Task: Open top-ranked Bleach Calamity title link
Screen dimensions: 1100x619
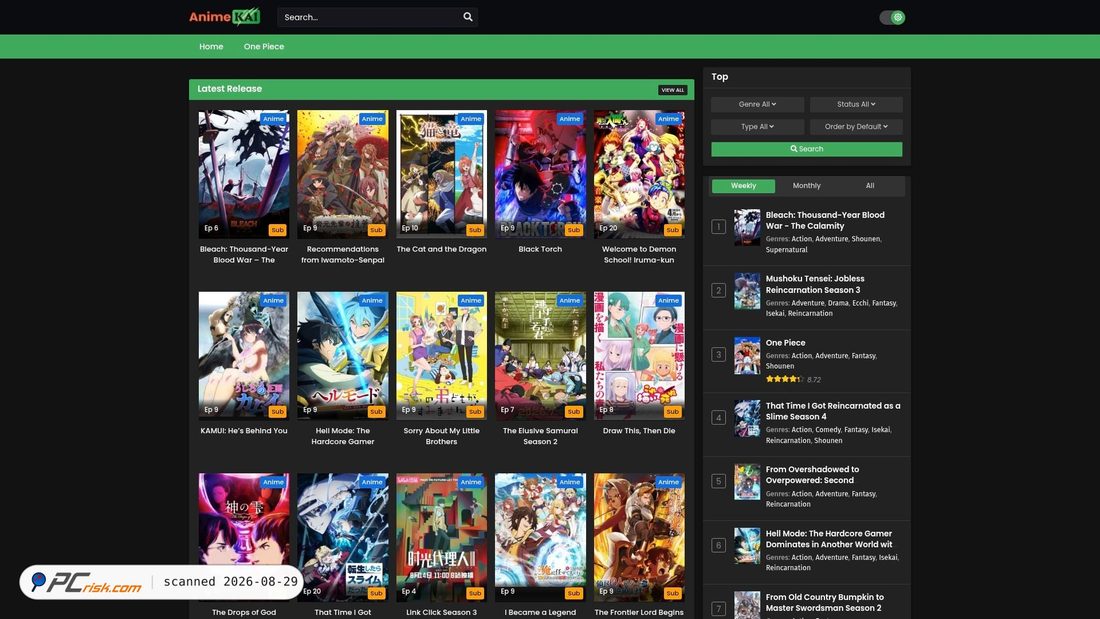Action: pyautogui.click(x=825, y=220)
